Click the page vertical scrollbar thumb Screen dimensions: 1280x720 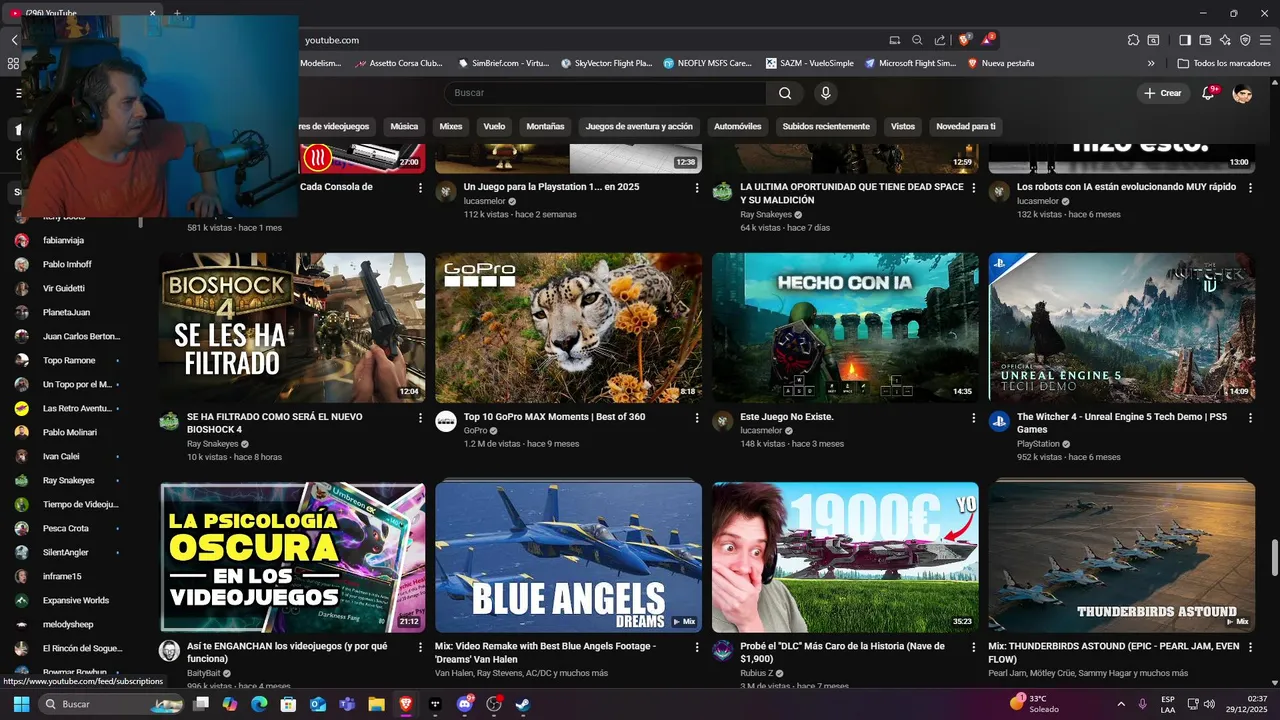coord(1274,558)
